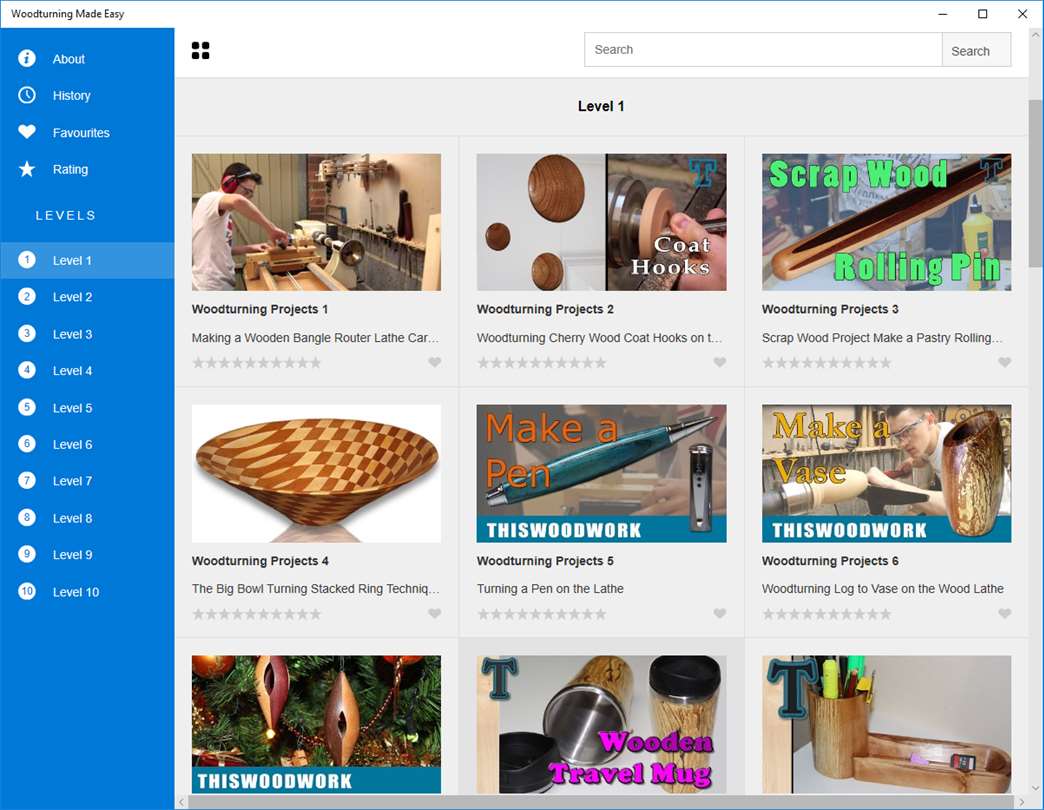Open Woodturning Projects 3 title

click(830, 309)
